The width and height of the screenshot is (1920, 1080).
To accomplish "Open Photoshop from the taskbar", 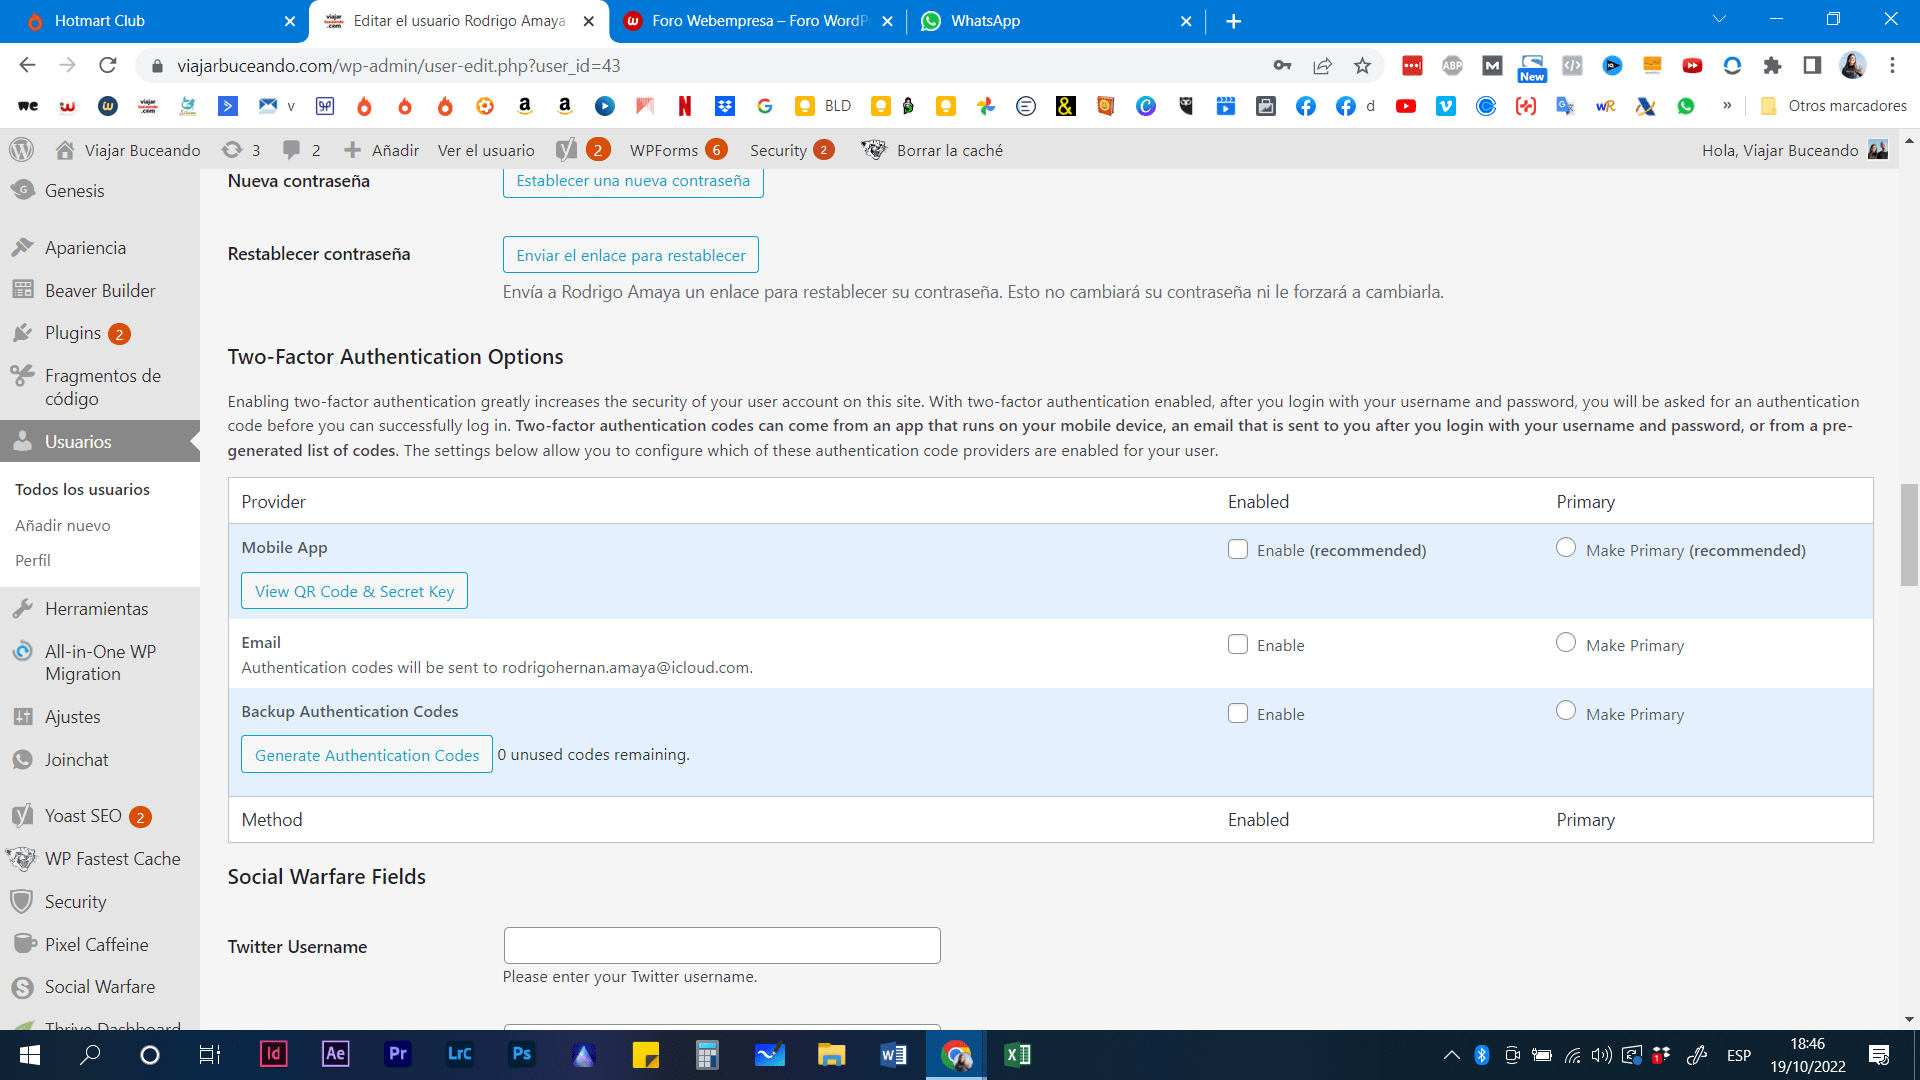I will tap(522, 1054).
